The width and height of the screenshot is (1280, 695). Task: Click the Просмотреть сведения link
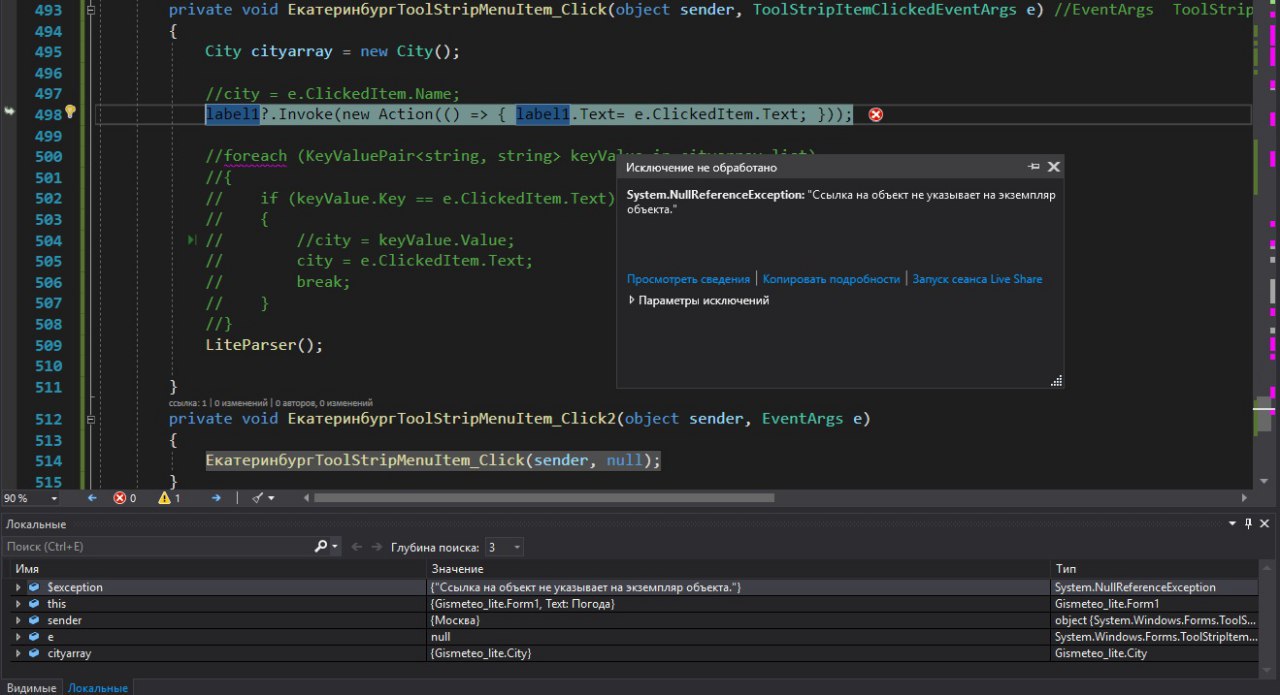click(x=688, y=279)
